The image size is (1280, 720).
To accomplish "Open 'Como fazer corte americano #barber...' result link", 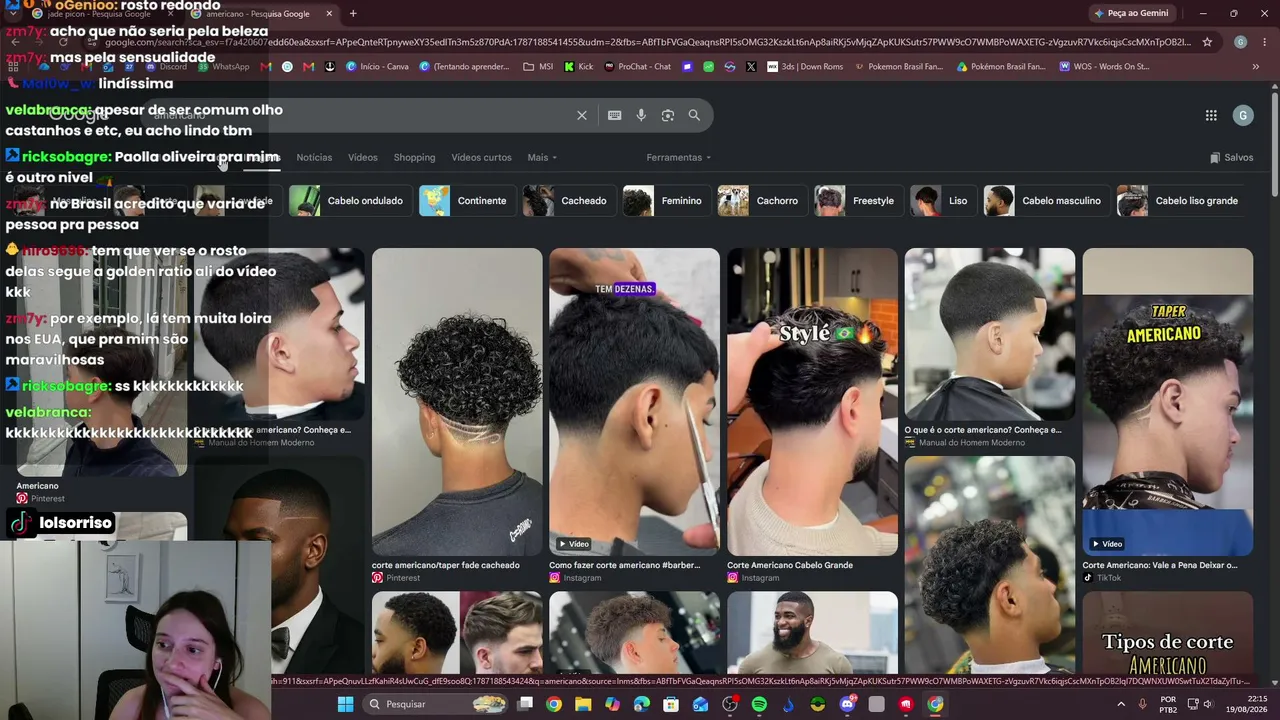I will coord(624,565).
